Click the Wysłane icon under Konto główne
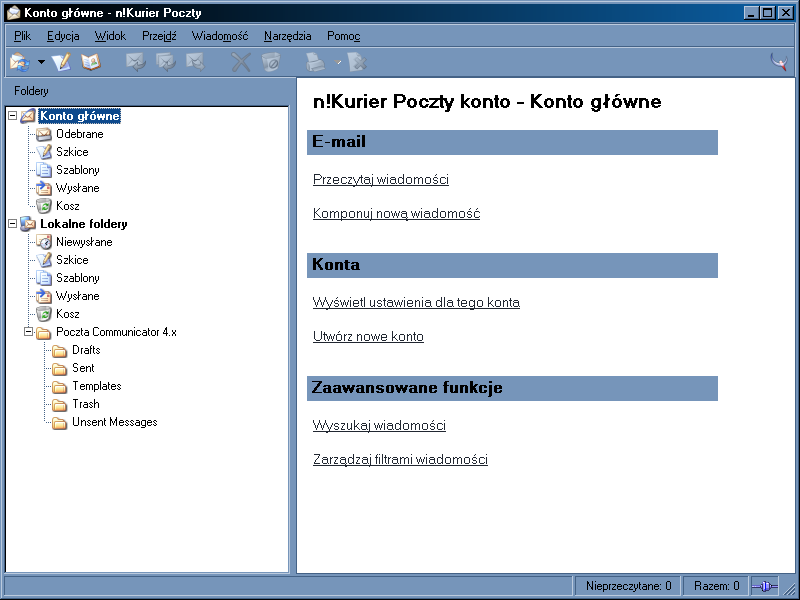Image resolution: width=800 pixels, height=600 pixels. tap(44, 188)
